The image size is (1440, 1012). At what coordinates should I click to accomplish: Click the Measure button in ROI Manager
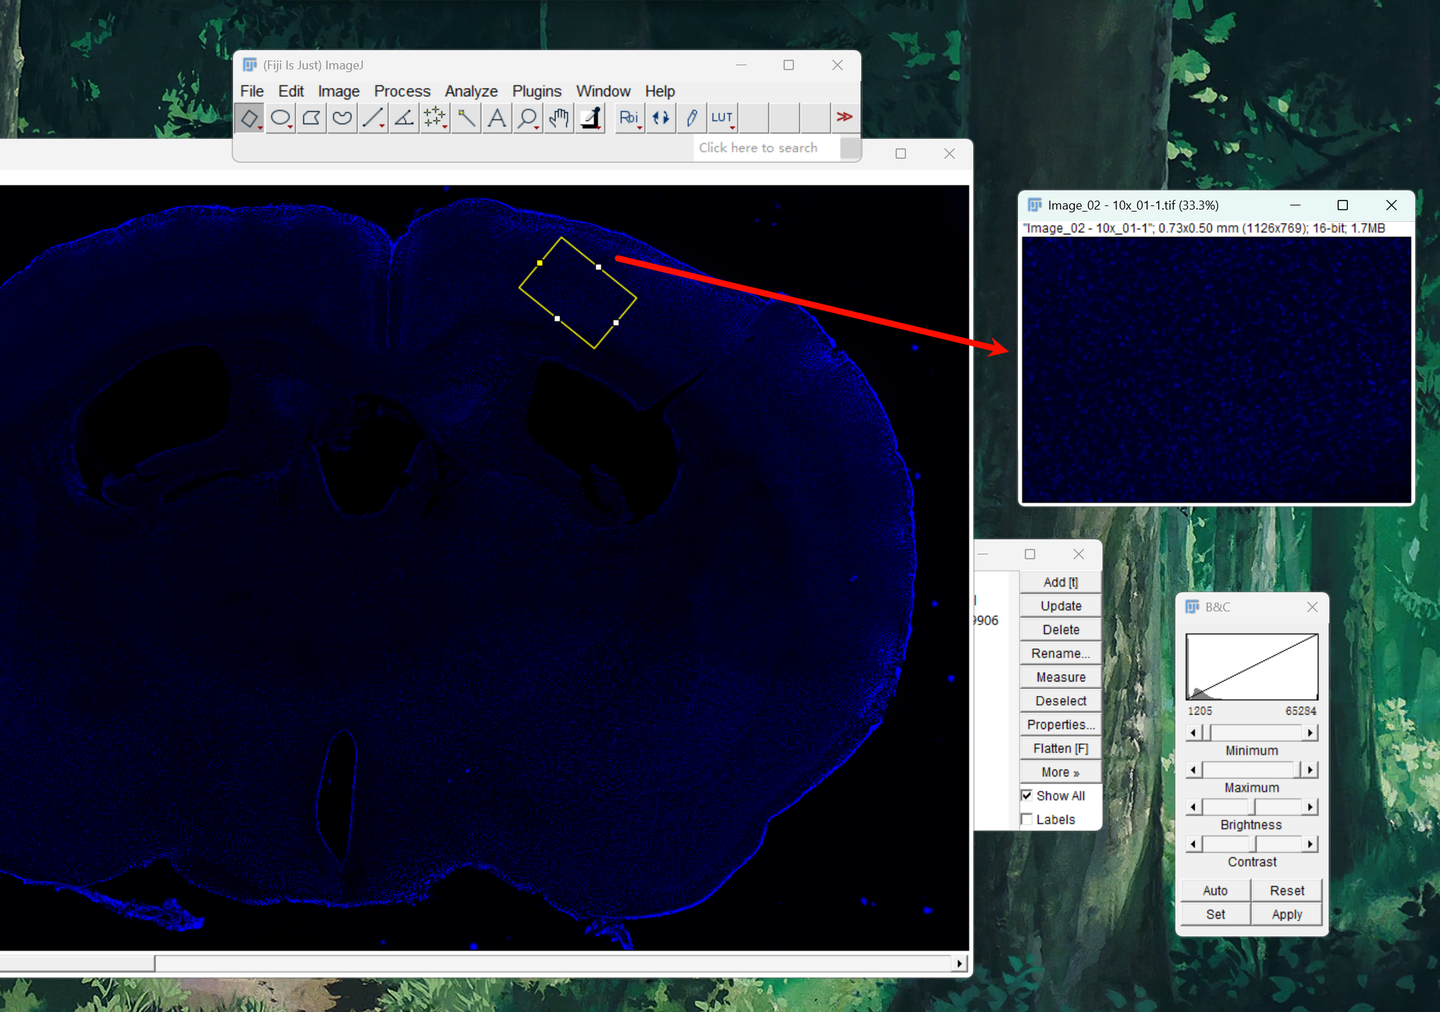(1060, 677)
